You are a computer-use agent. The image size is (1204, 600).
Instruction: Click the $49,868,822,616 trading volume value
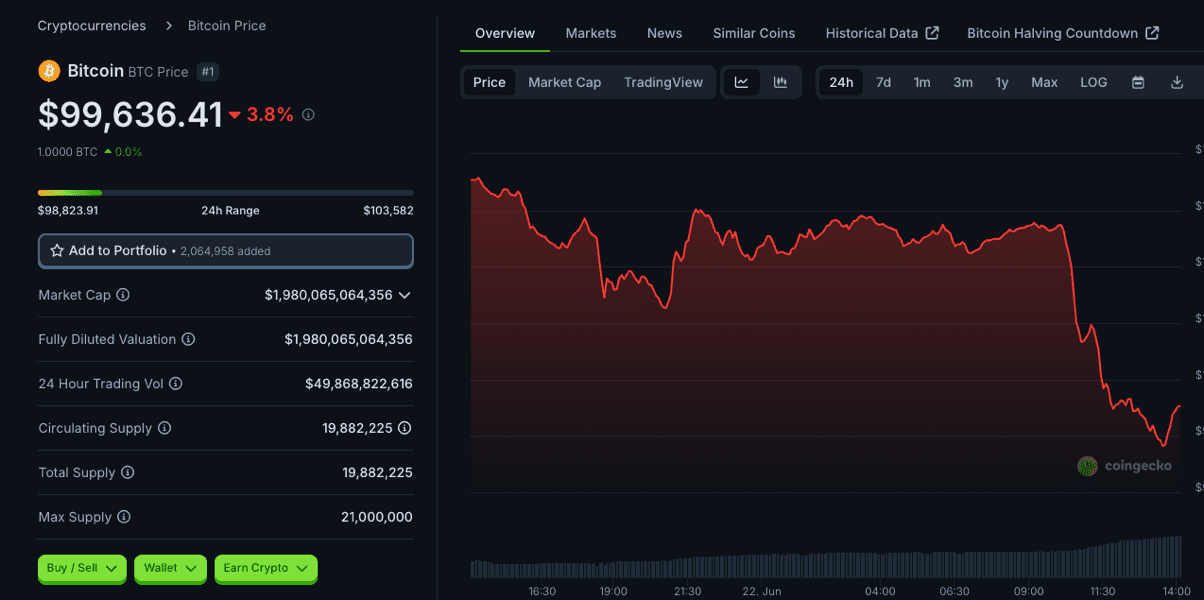tap(359, 384)
